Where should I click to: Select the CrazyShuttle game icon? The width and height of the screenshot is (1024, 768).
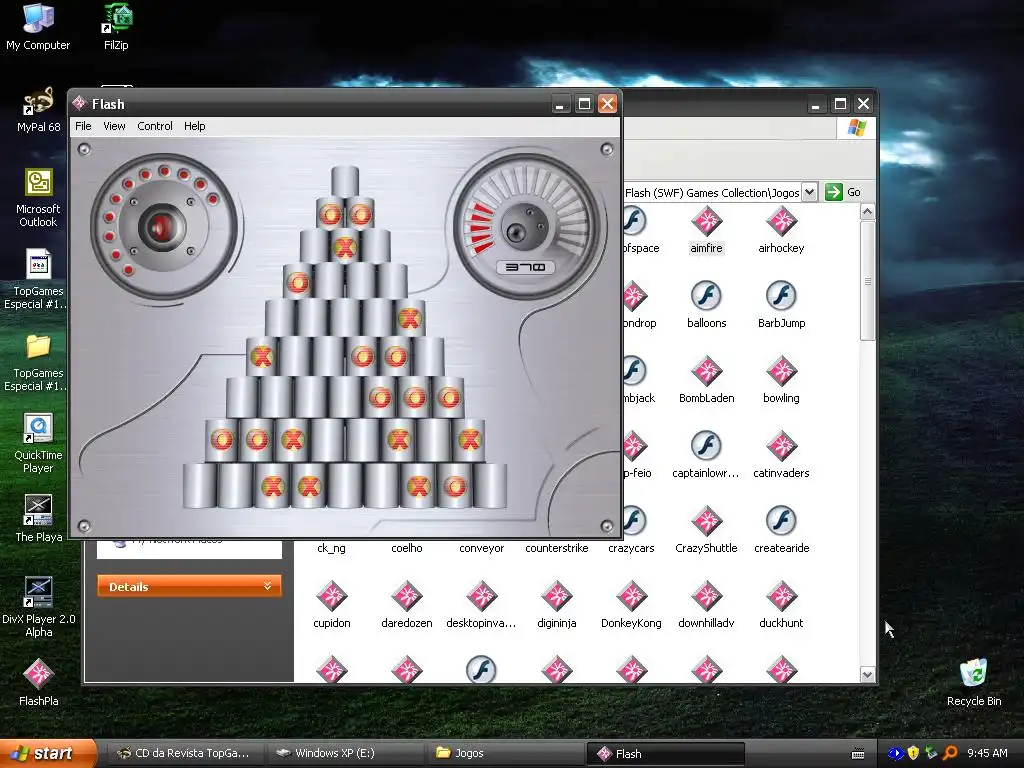(x=706, y=521)
